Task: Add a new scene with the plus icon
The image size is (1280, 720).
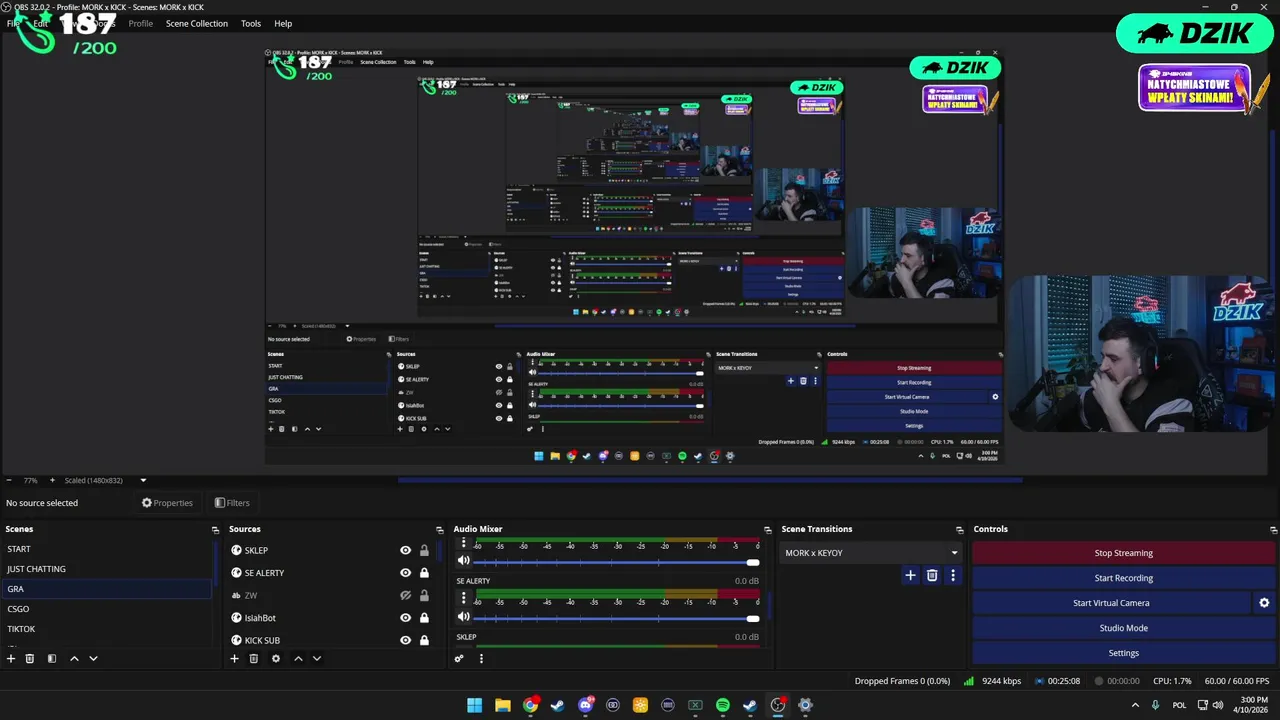Action: [x=11, y=658]
